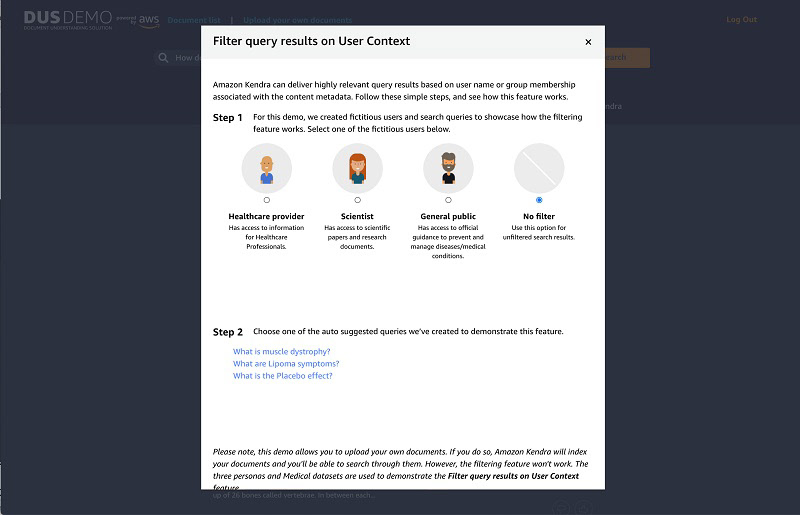Select the Healthcare provider radio button

pos(266,200)
